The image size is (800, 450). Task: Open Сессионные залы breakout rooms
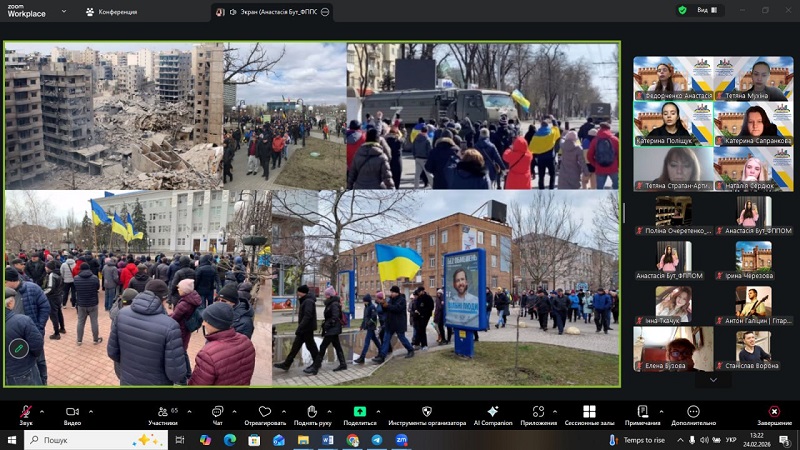pos(589,412)
